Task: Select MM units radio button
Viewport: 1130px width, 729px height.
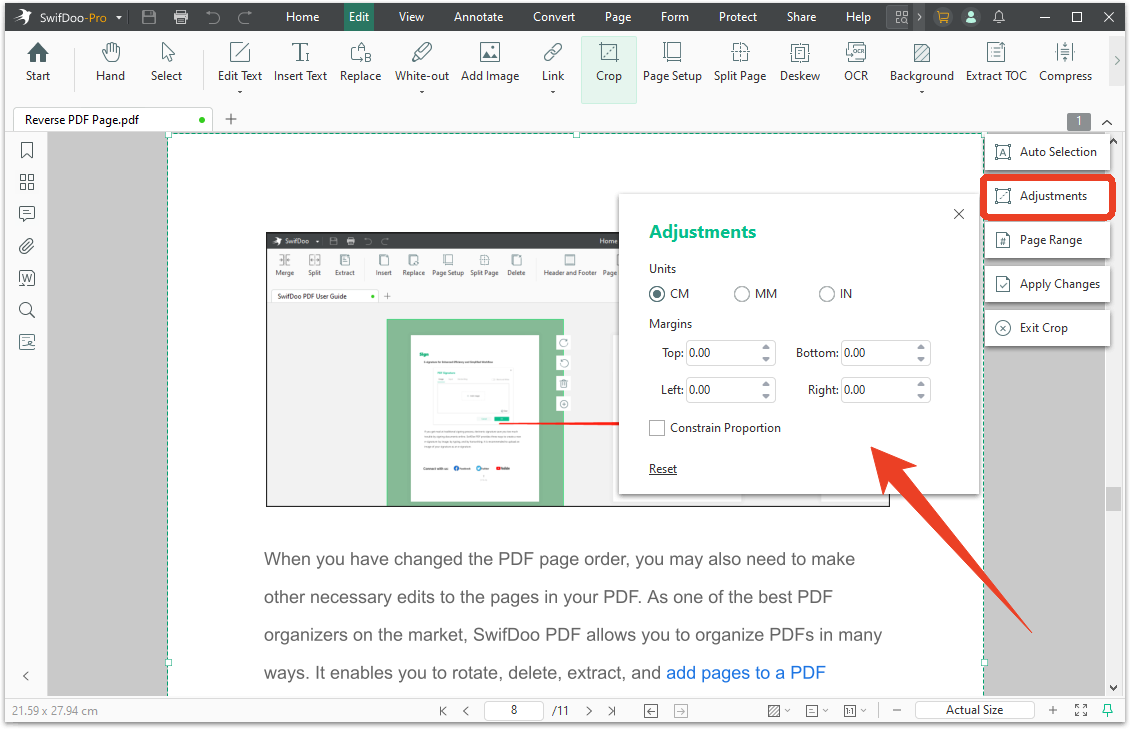Action: (x=742, y=294)
